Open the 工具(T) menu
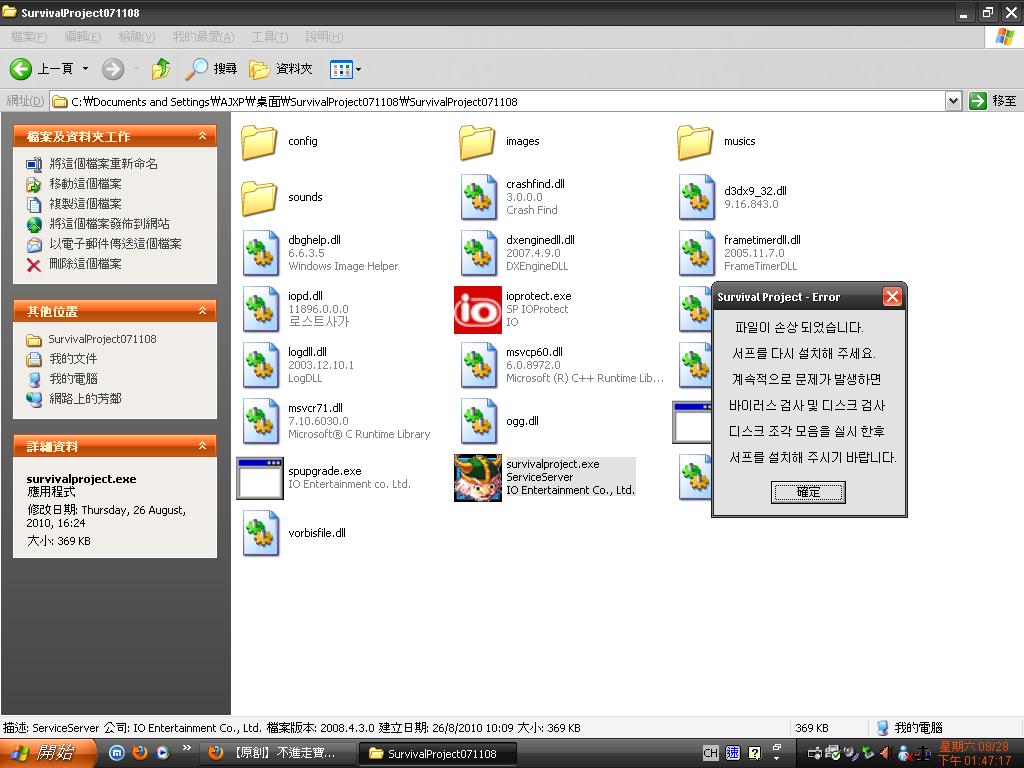The width and height of the screenshot is (1024, 768). pyautogui.click(x=270, y=37)
